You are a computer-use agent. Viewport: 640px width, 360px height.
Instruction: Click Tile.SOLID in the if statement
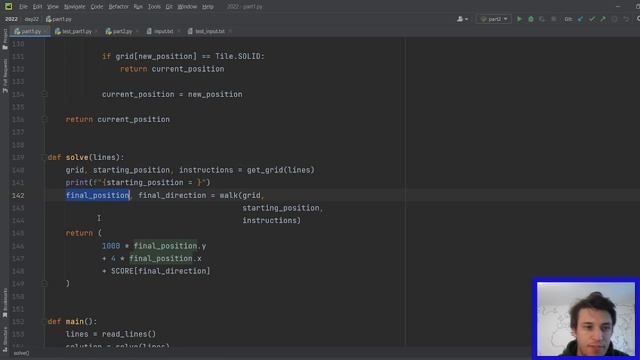coord(238,56)
